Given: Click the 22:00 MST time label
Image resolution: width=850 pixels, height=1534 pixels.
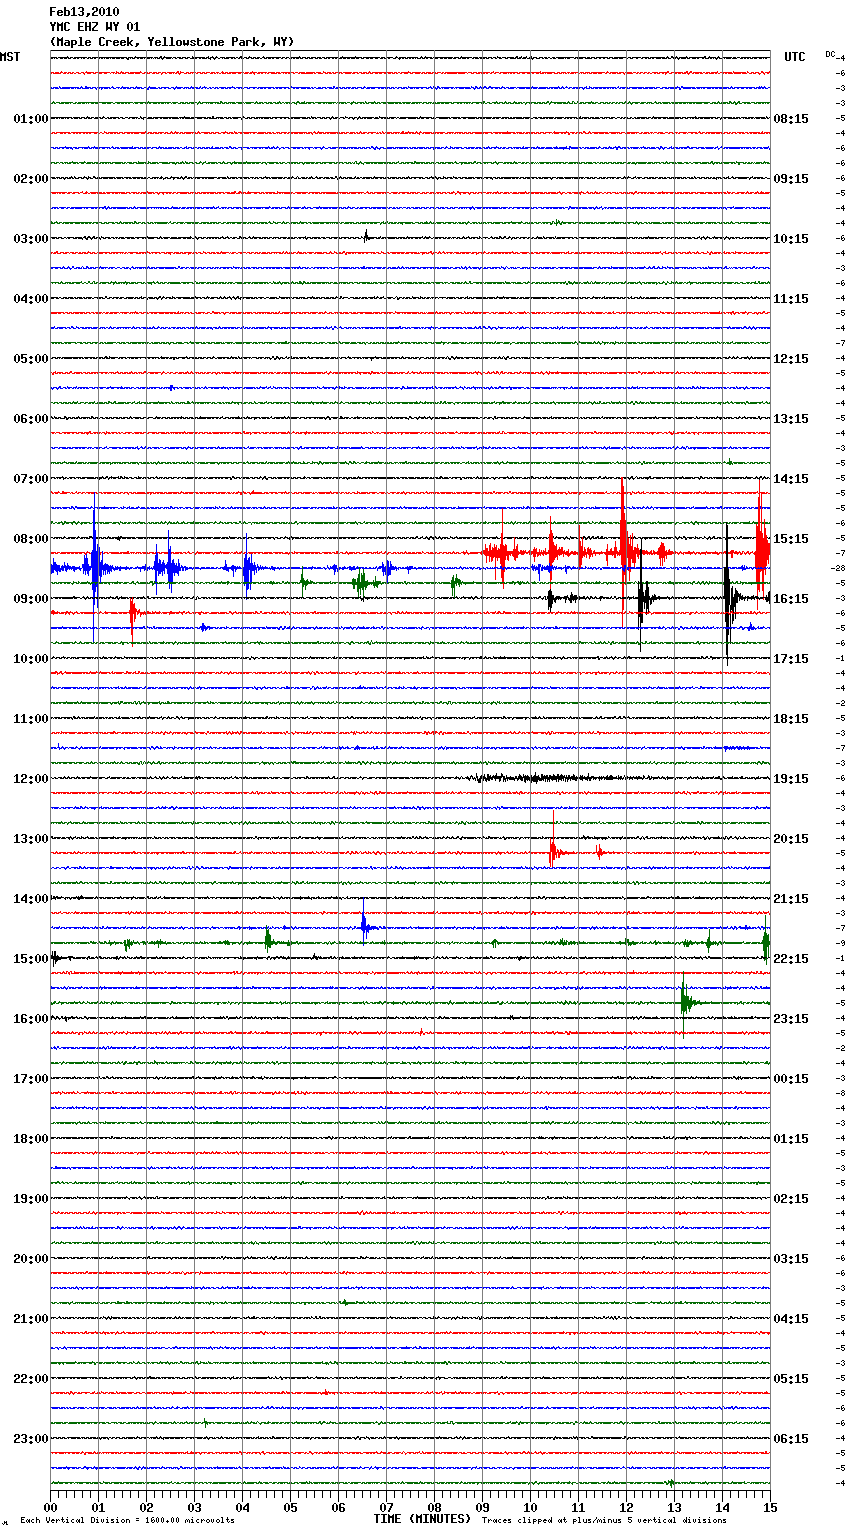Looking at the screenshot, I should (x=31, y=1379).
